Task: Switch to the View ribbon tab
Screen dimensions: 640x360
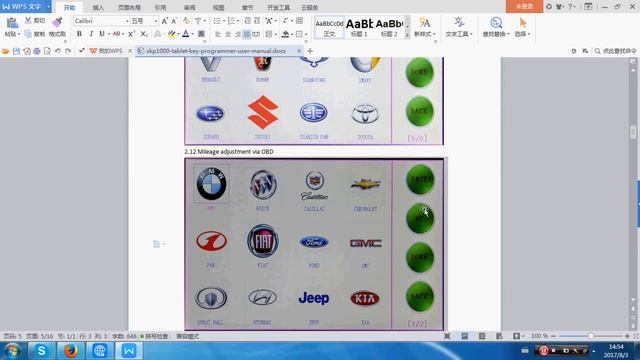Action: tap(219, 7)
